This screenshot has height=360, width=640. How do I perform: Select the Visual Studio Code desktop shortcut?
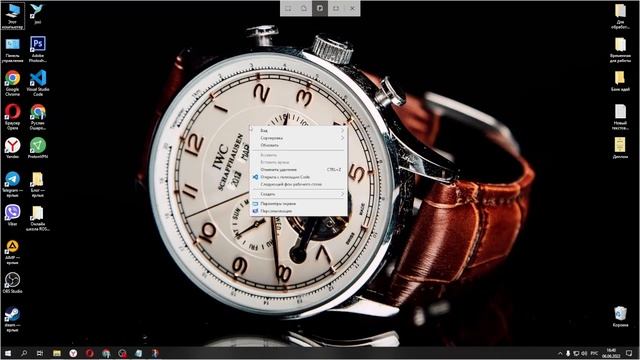(x=38, y=83)
